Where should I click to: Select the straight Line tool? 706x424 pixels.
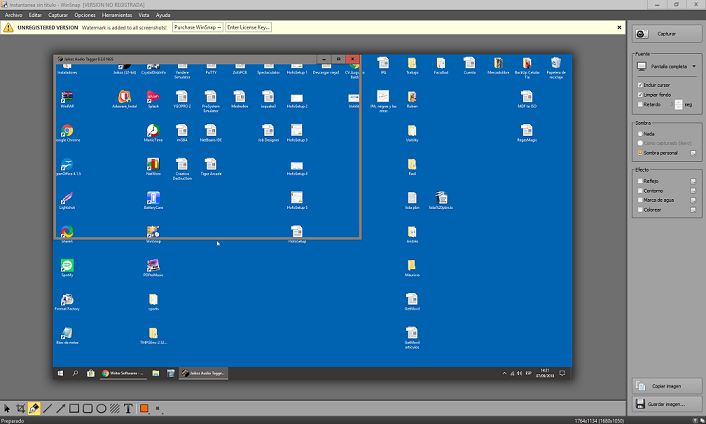(47, 409)
